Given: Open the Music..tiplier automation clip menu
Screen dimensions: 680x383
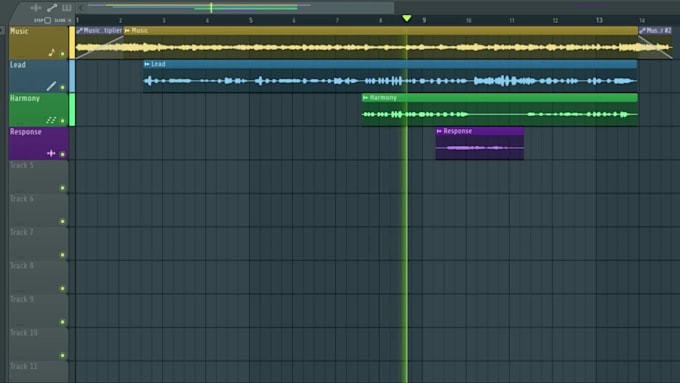Looking at the screenshot, I should pyautogui.click(x=79, y=30).
